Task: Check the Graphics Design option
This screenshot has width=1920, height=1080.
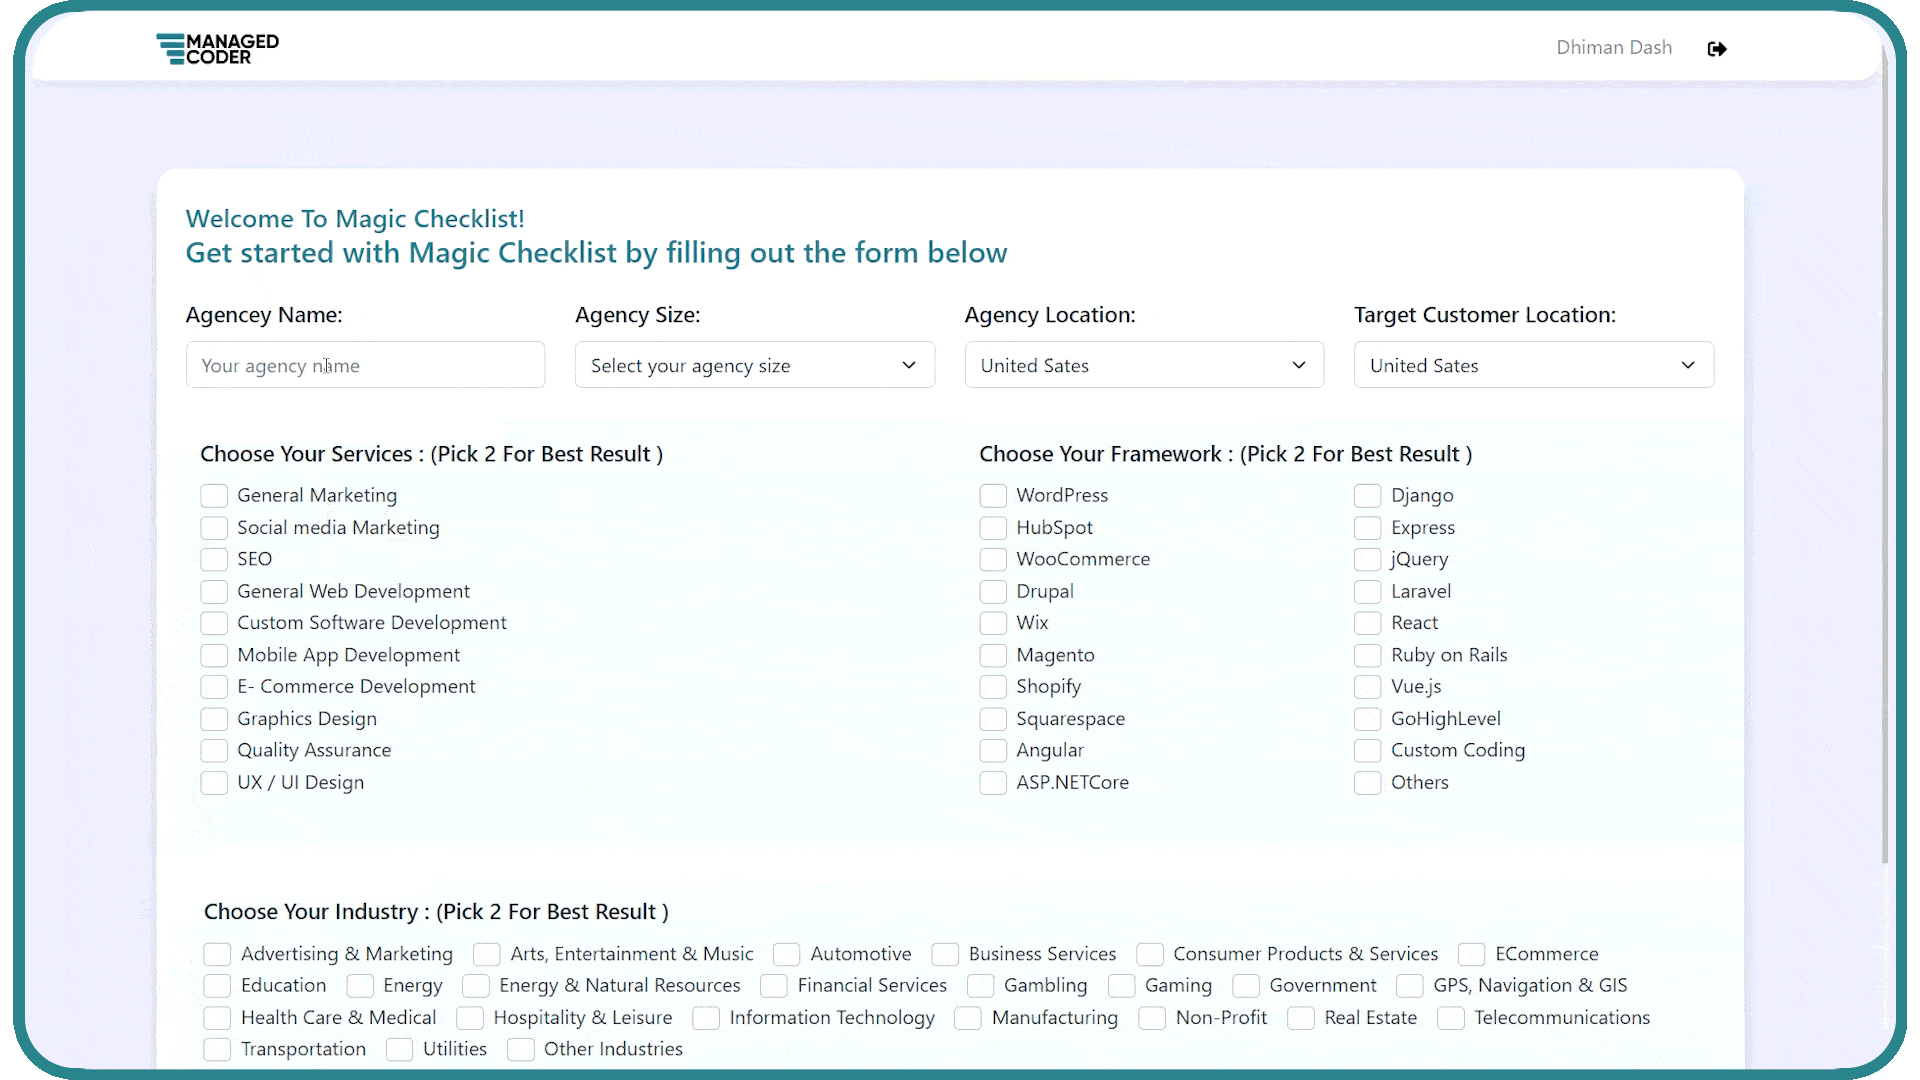Action: pos(214,719)
